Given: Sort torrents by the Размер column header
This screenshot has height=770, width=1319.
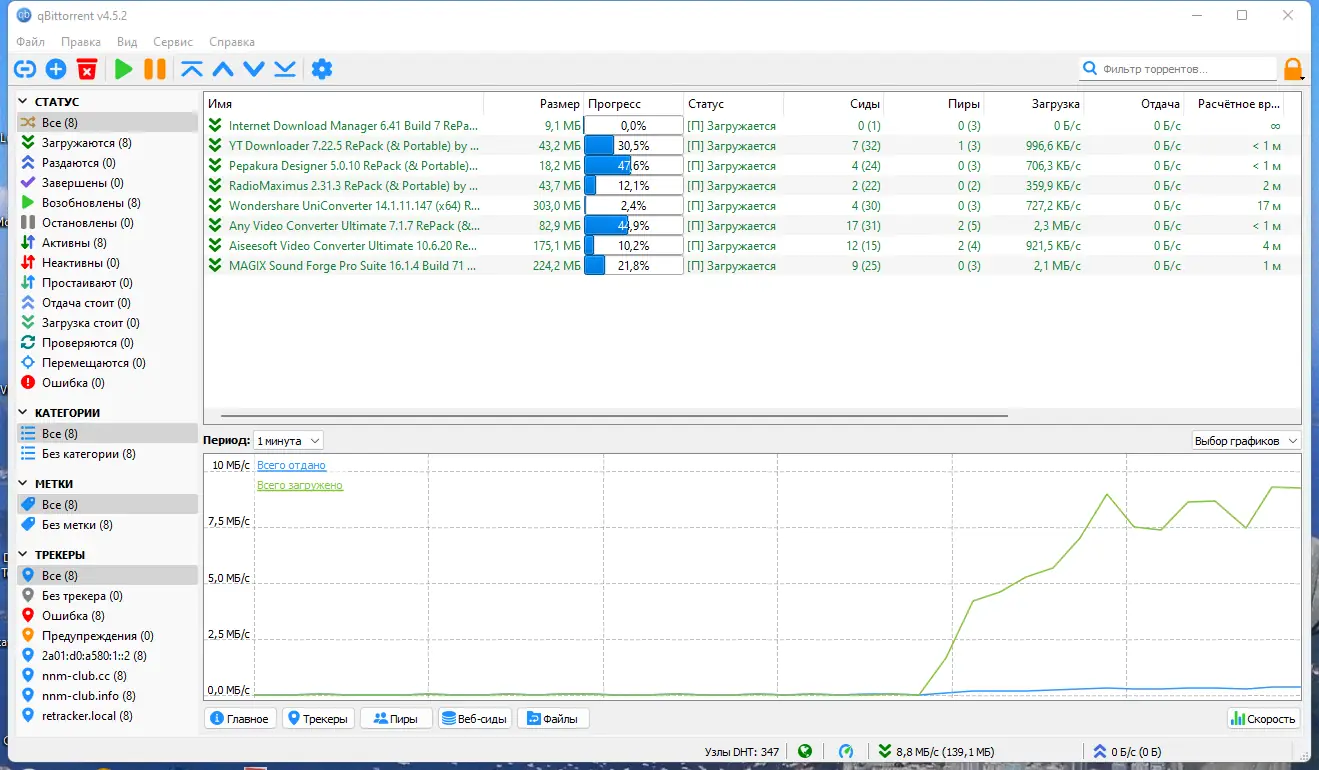Looking at the screenshot, I should tap(534, 104).
